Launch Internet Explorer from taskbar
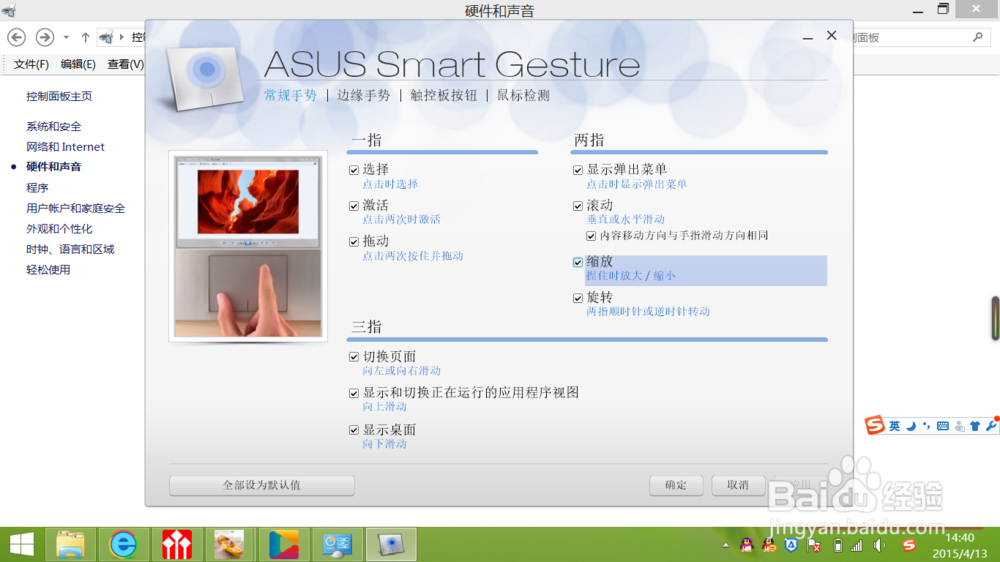This screenshot has width=1000, height=562. tap(122, 545)
